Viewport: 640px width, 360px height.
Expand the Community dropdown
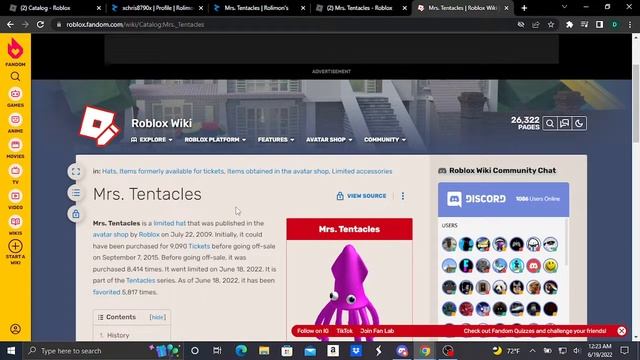[385, 140]
